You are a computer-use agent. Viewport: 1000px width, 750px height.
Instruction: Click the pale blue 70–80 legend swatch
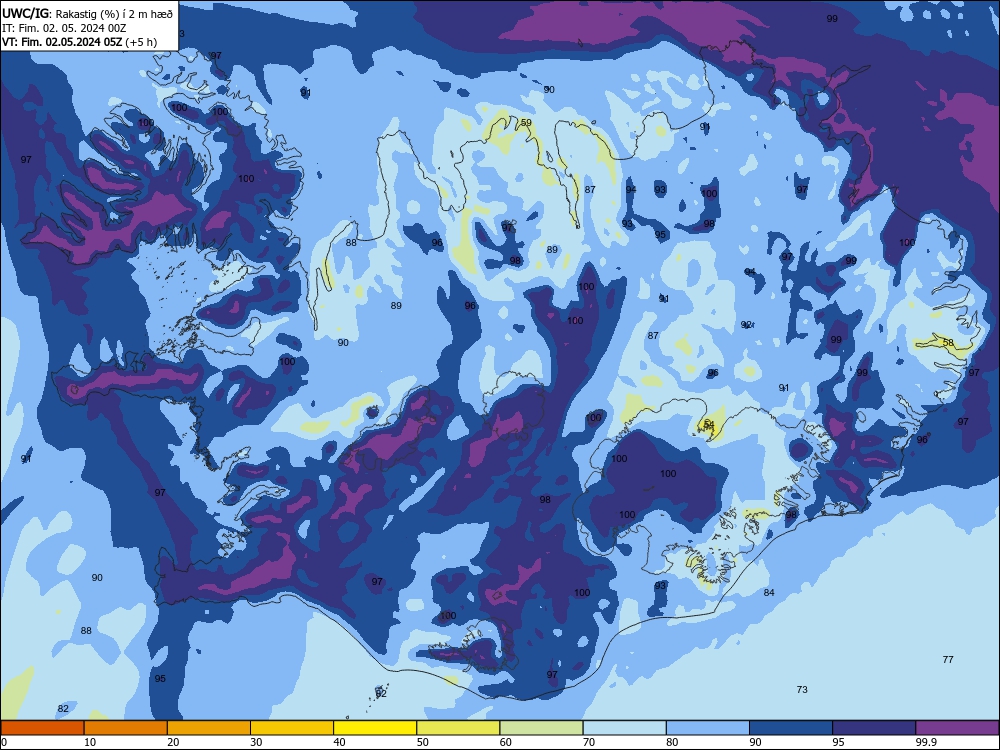click(x=625, y=728)
